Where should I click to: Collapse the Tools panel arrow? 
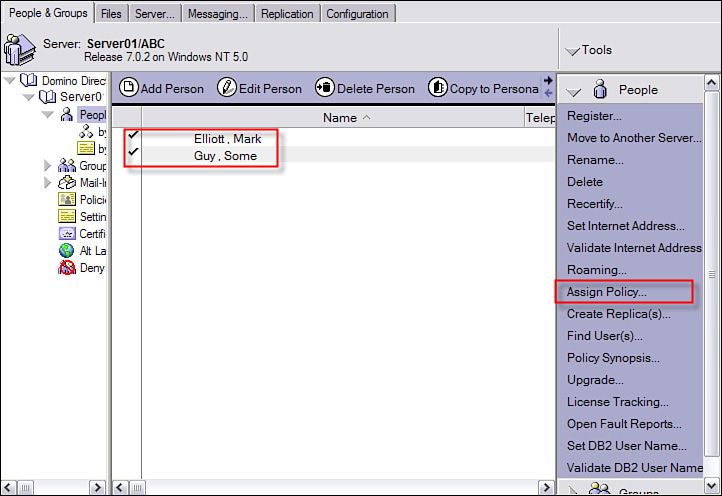(572, 51)
